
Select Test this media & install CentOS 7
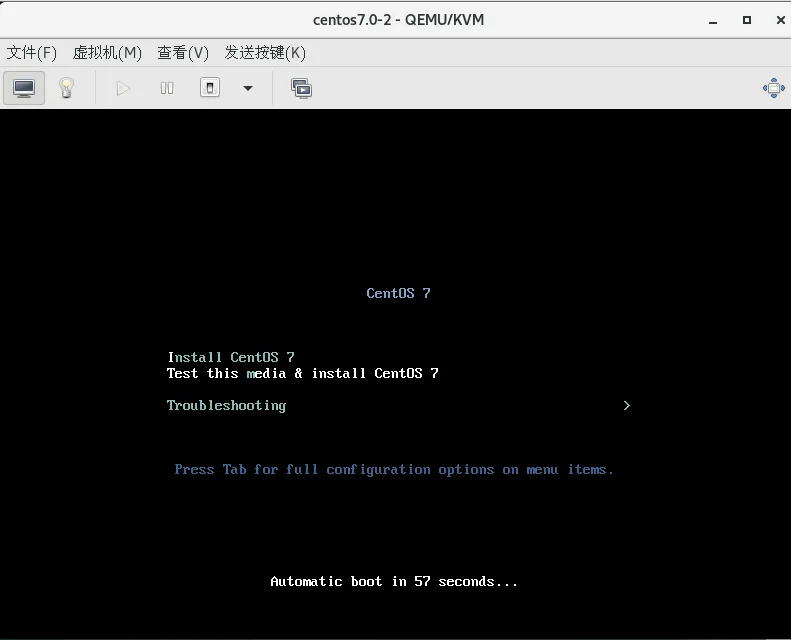pos(303,373)
